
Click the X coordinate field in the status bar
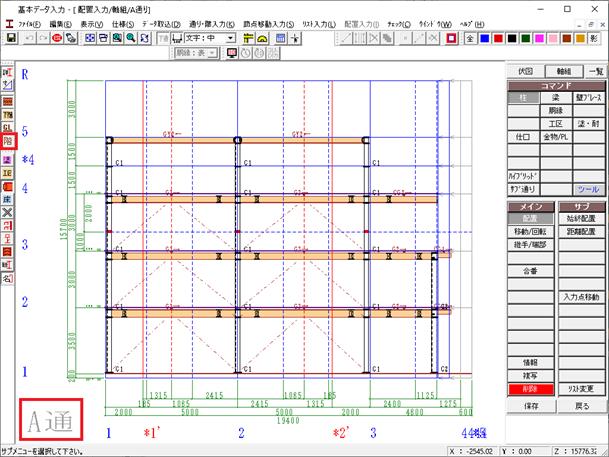coord(472,451)
